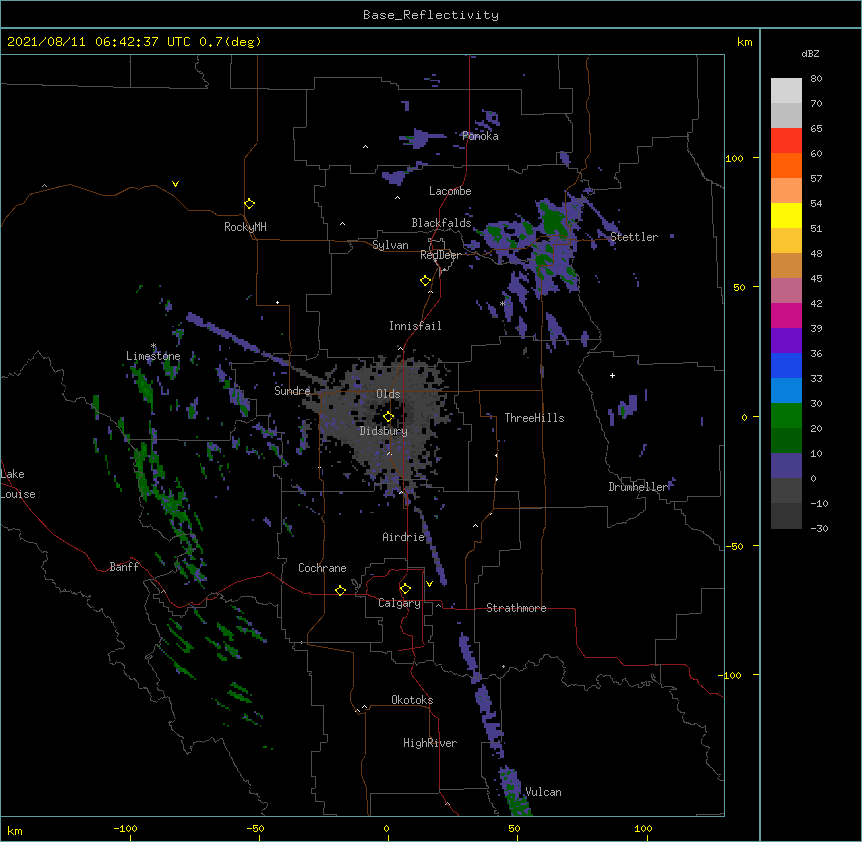Select the RedDeer city label
Viewport: 862px width, 842px height.
coord(440,255)
